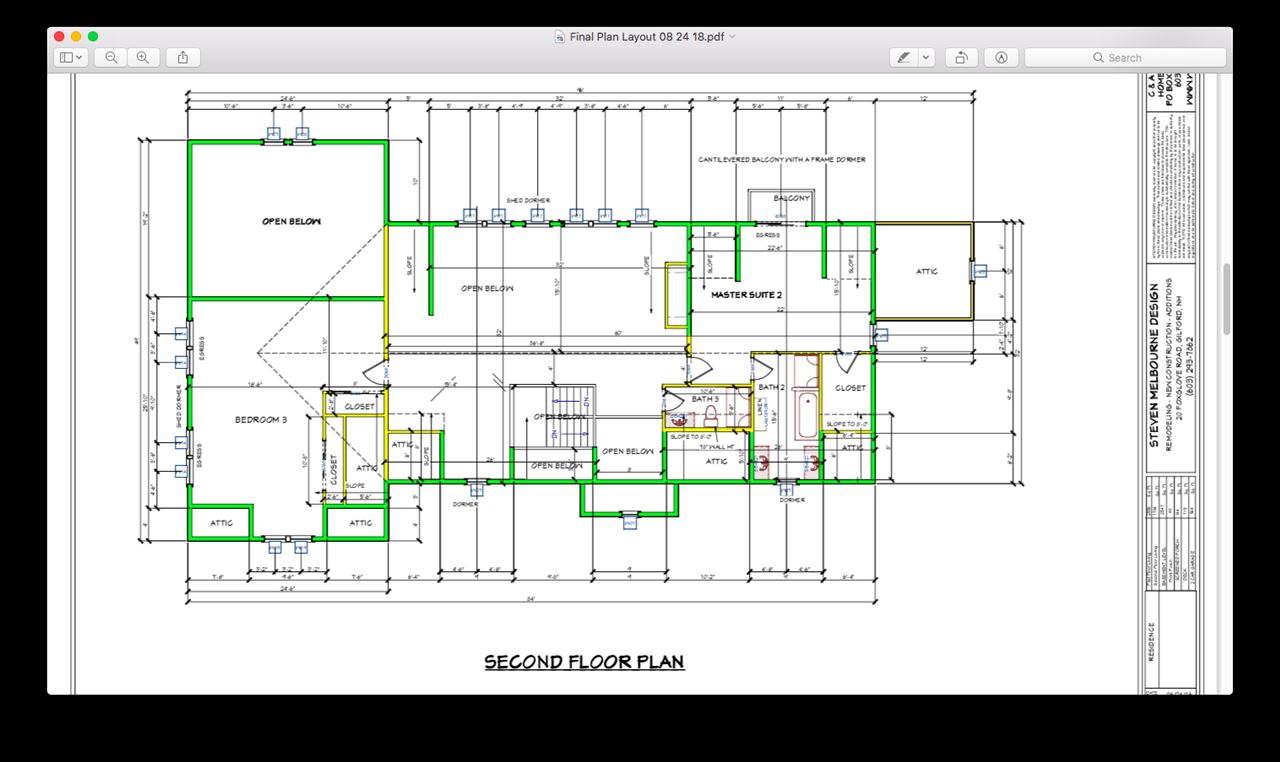Zoom in using the plus magnifier
This screenshot has height=762, width=1280.
point(143,57)
